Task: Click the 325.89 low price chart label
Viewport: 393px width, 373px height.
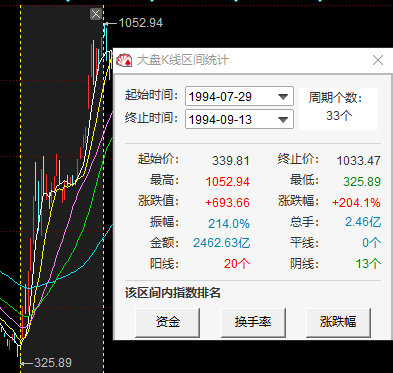Action: [x=53, y=363]
